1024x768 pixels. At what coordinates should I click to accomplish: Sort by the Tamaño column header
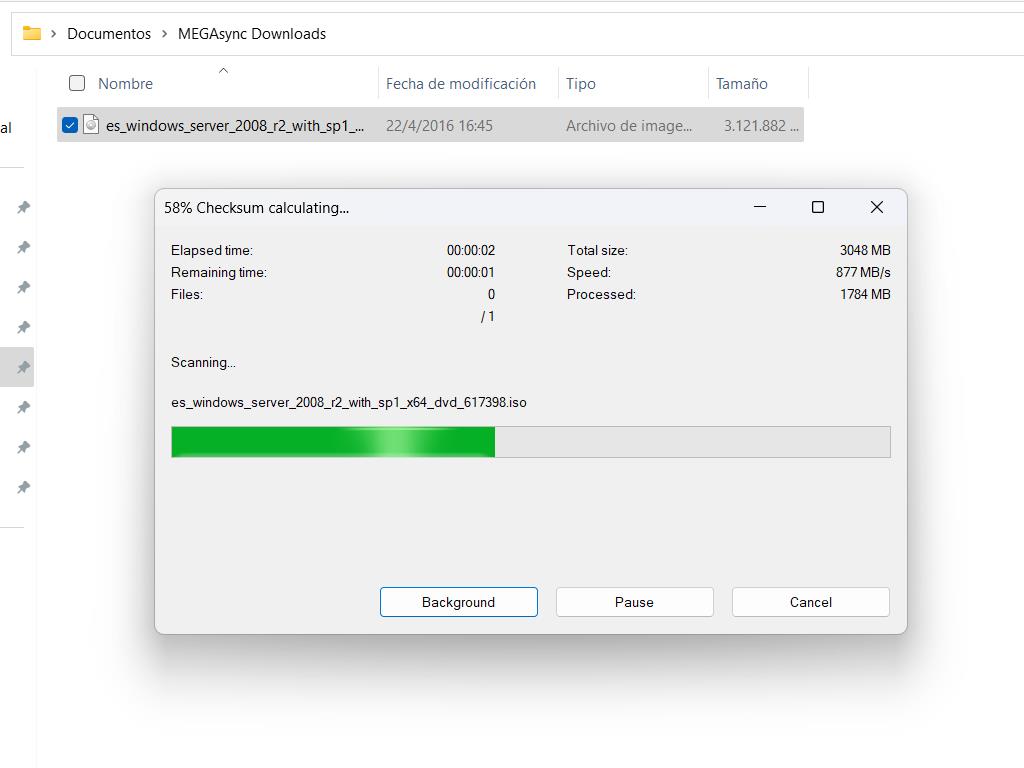pyautogui.click(x=742, y=84)
